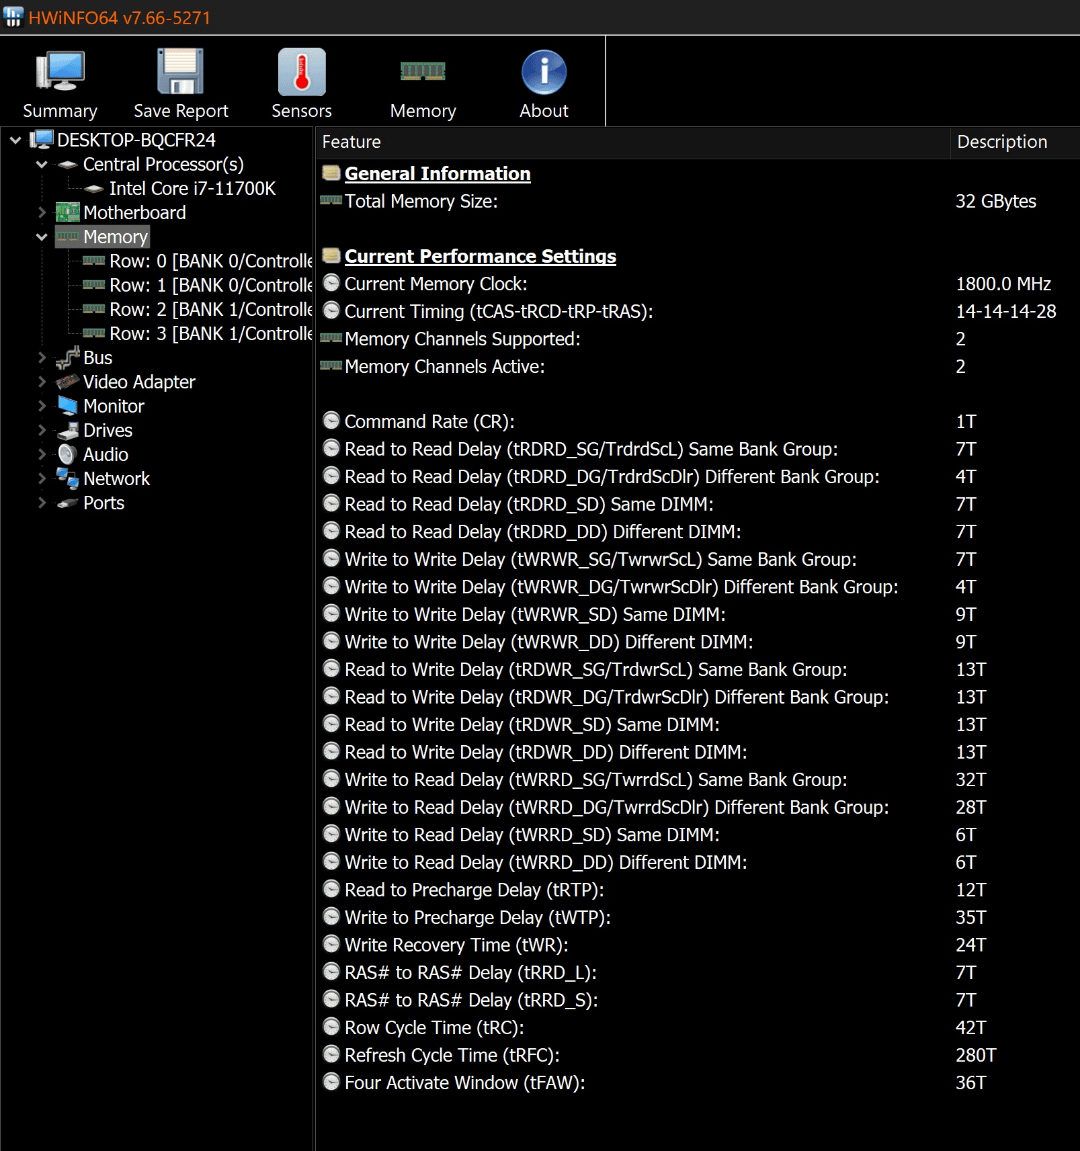
Task: Expand the Bus tree node
Action: coord(42,357)
